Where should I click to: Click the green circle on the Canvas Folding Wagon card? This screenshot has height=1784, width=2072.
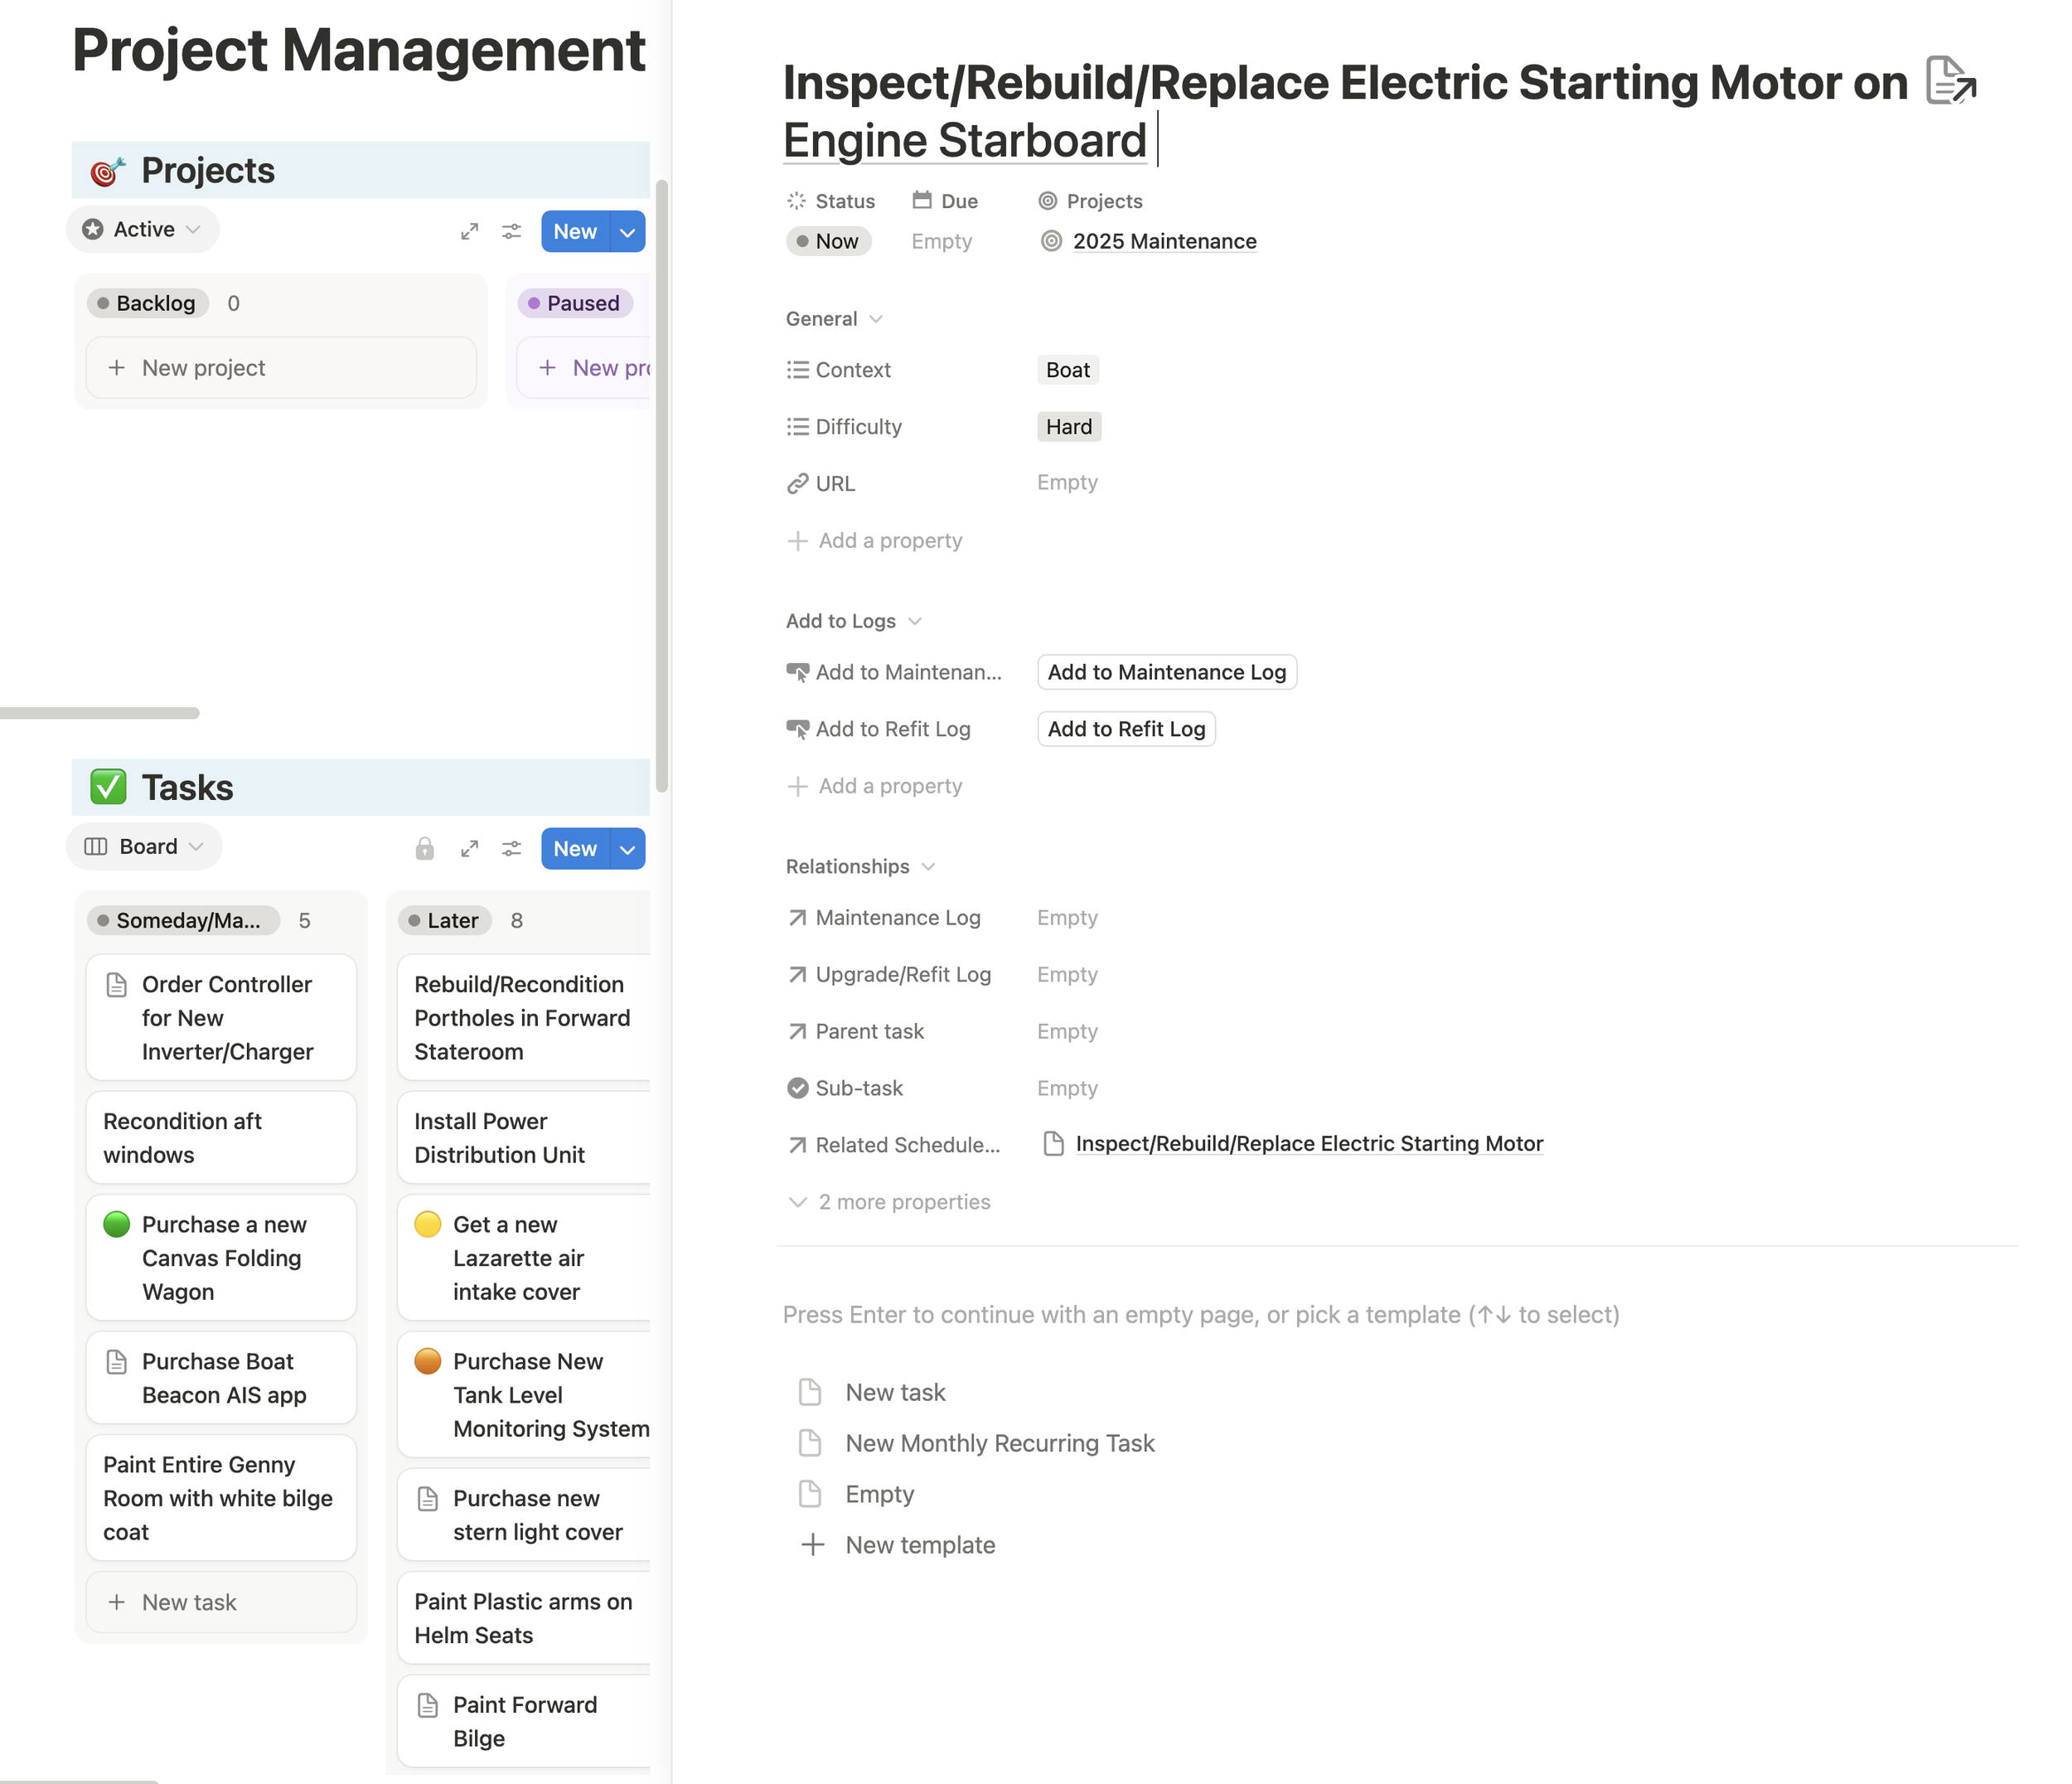click(x=117, y=1224)
